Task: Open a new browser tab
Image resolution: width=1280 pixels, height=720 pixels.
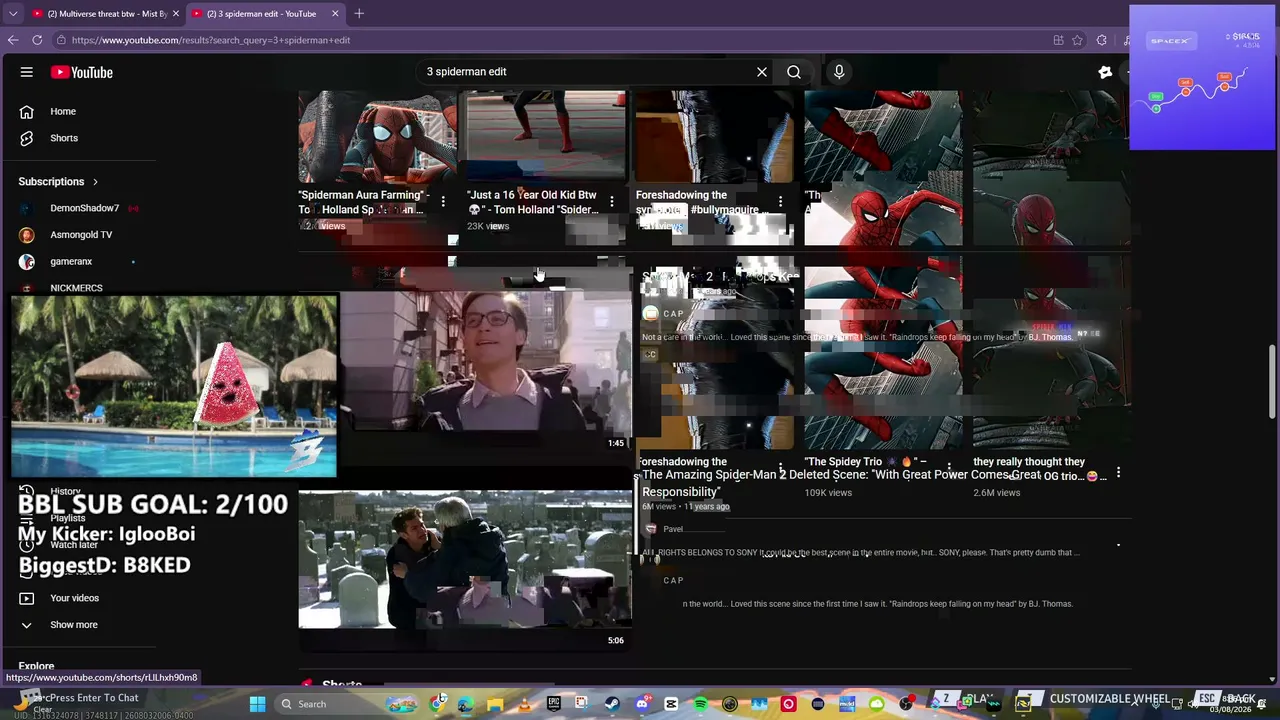Action: 359,14
